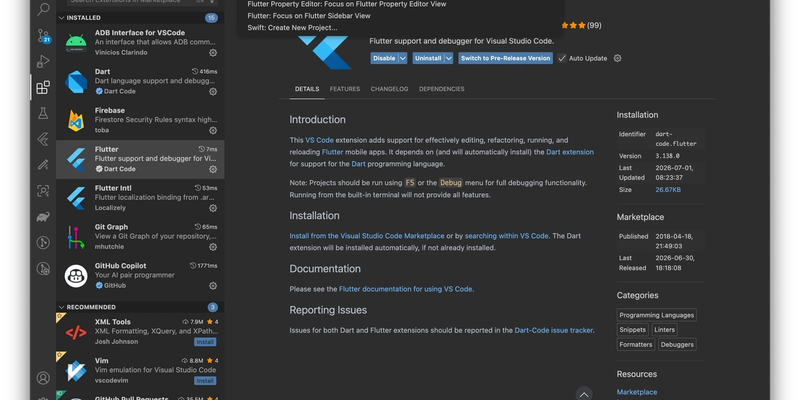Open the Search view in activity bar

(43, 9)
